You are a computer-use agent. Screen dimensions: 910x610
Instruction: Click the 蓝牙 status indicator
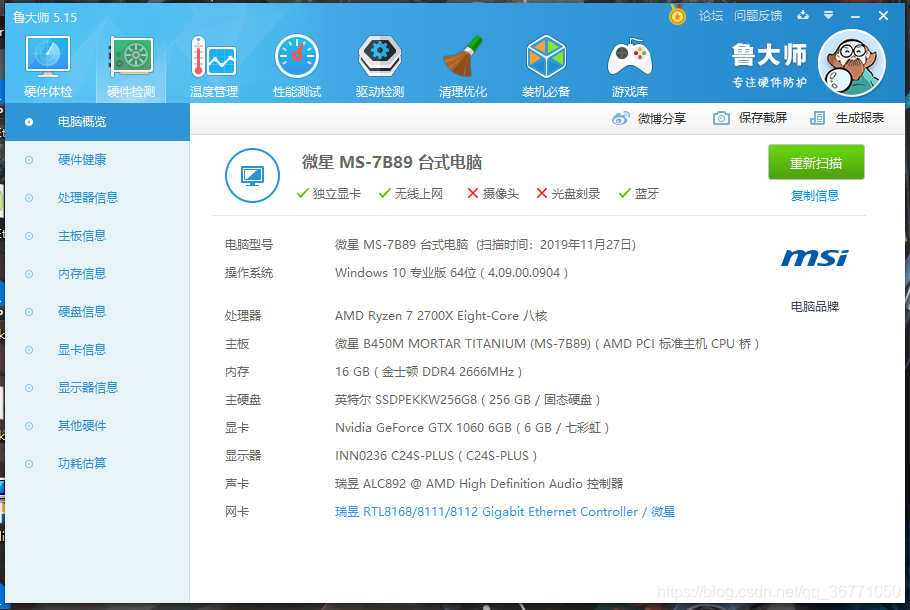638,194
